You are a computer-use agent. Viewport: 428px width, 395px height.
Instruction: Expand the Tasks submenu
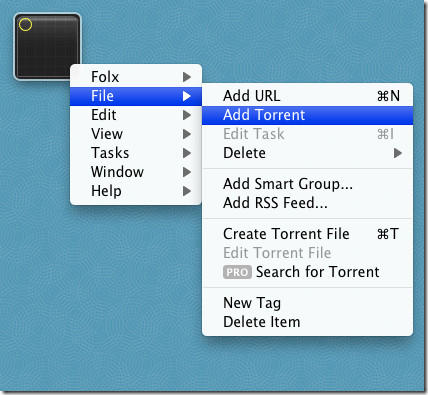136,153
